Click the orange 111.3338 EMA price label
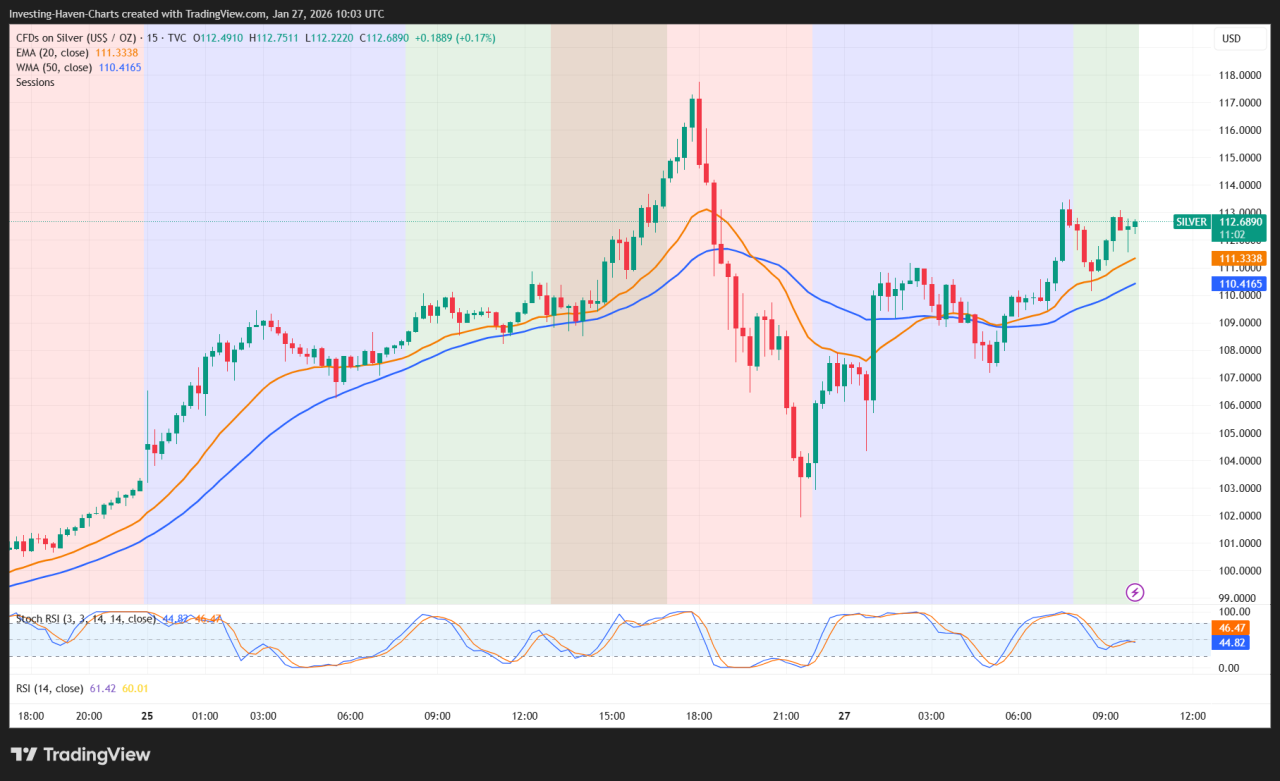This screenshot has height=781, width=1280. point(1240,258)
